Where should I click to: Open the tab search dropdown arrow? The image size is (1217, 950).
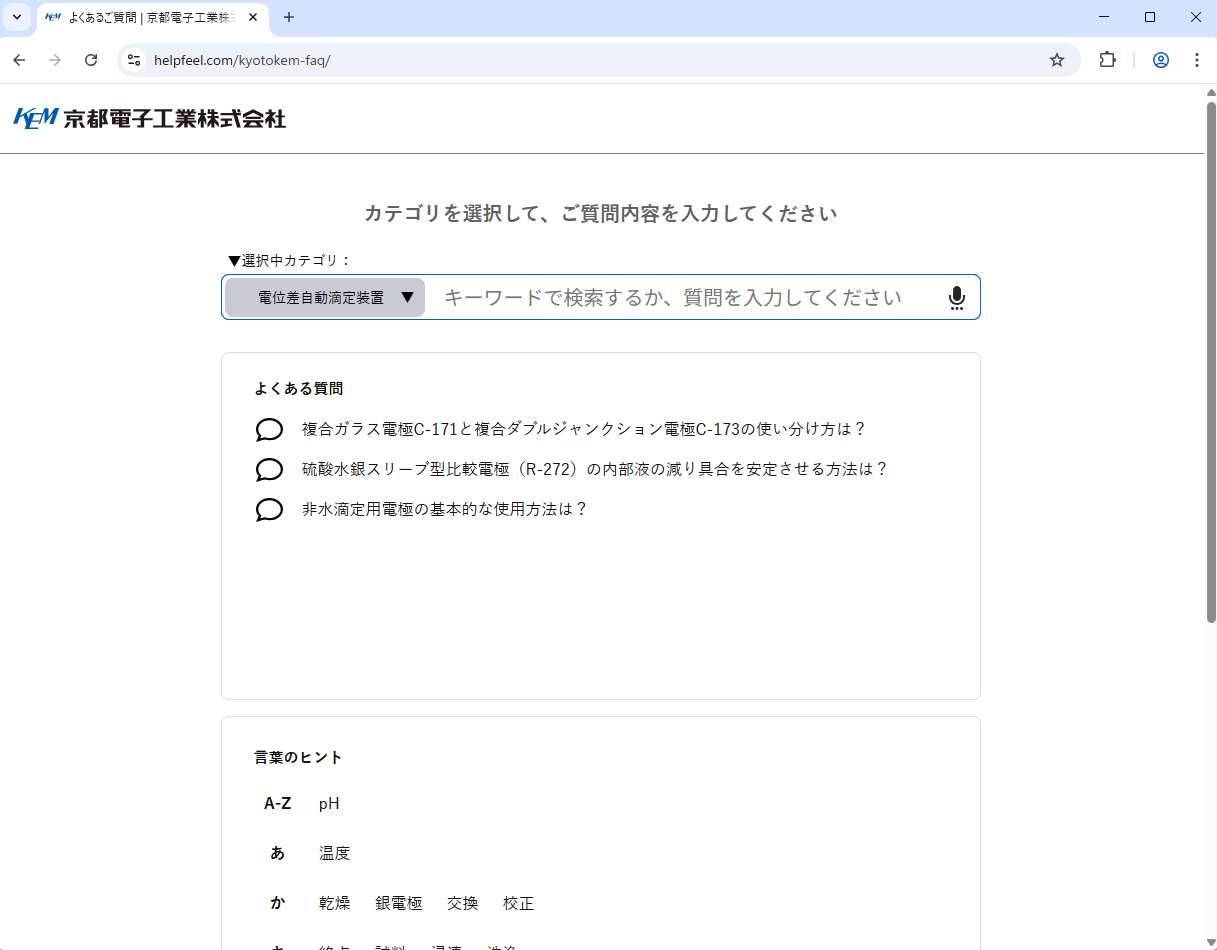pyautogui.click(x=16, y=17)
